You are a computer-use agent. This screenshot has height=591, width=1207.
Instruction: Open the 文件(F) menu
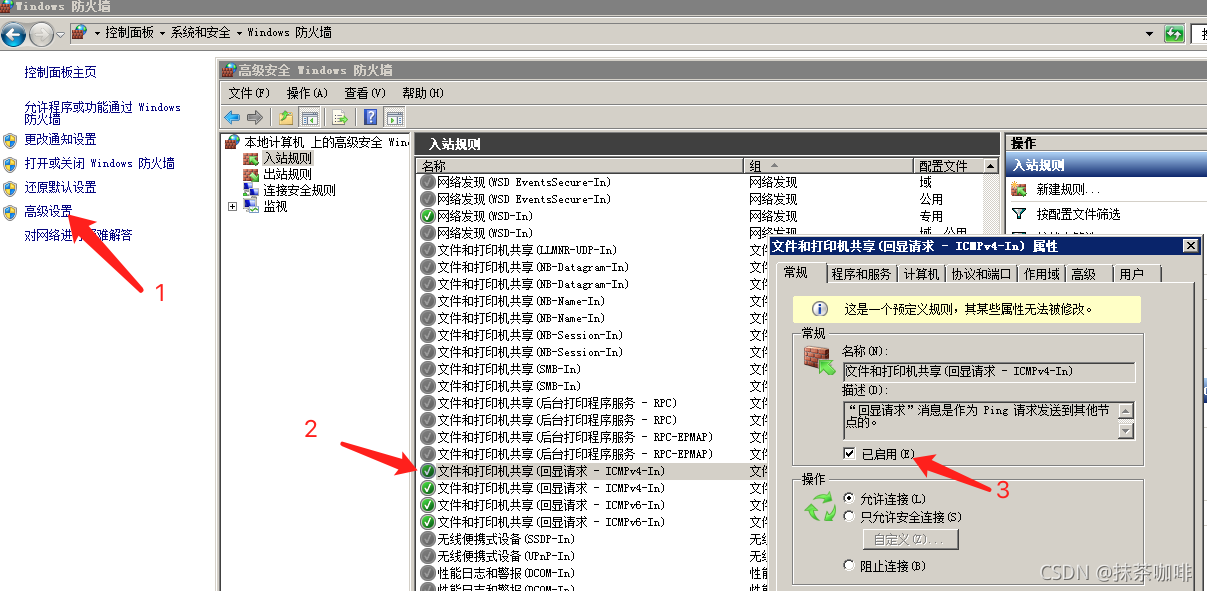point(249,93)
